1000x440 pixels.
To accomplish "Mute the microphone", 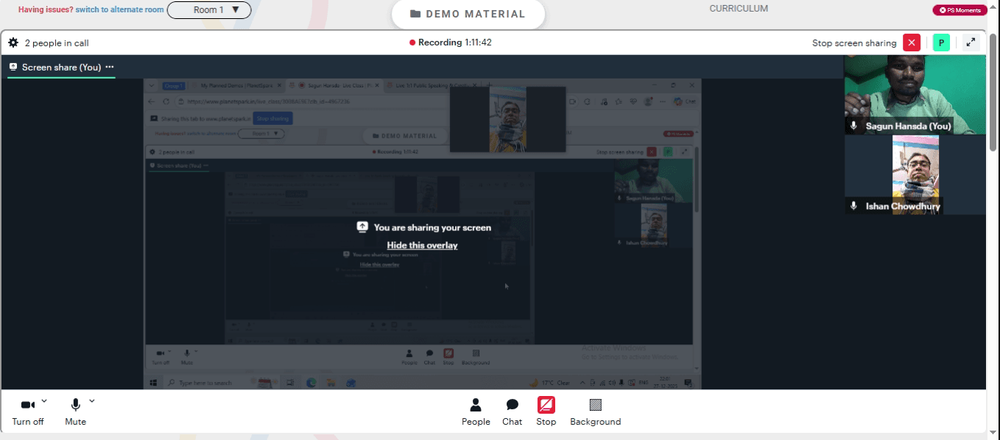I will (75, 412).
